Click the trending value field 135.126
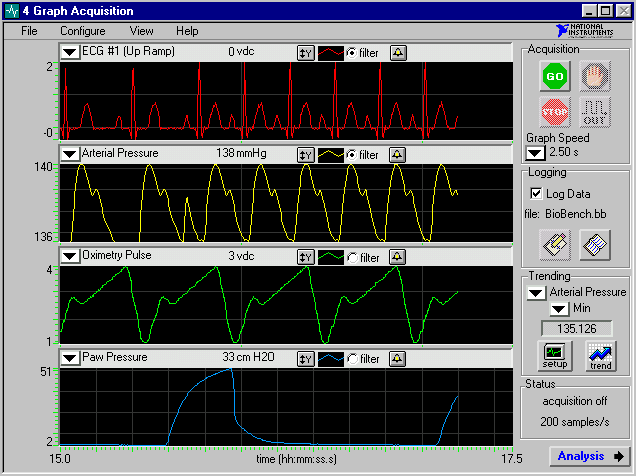Viewport: 636px width, 476px height. pyautogui.click(x=577, y=328)
